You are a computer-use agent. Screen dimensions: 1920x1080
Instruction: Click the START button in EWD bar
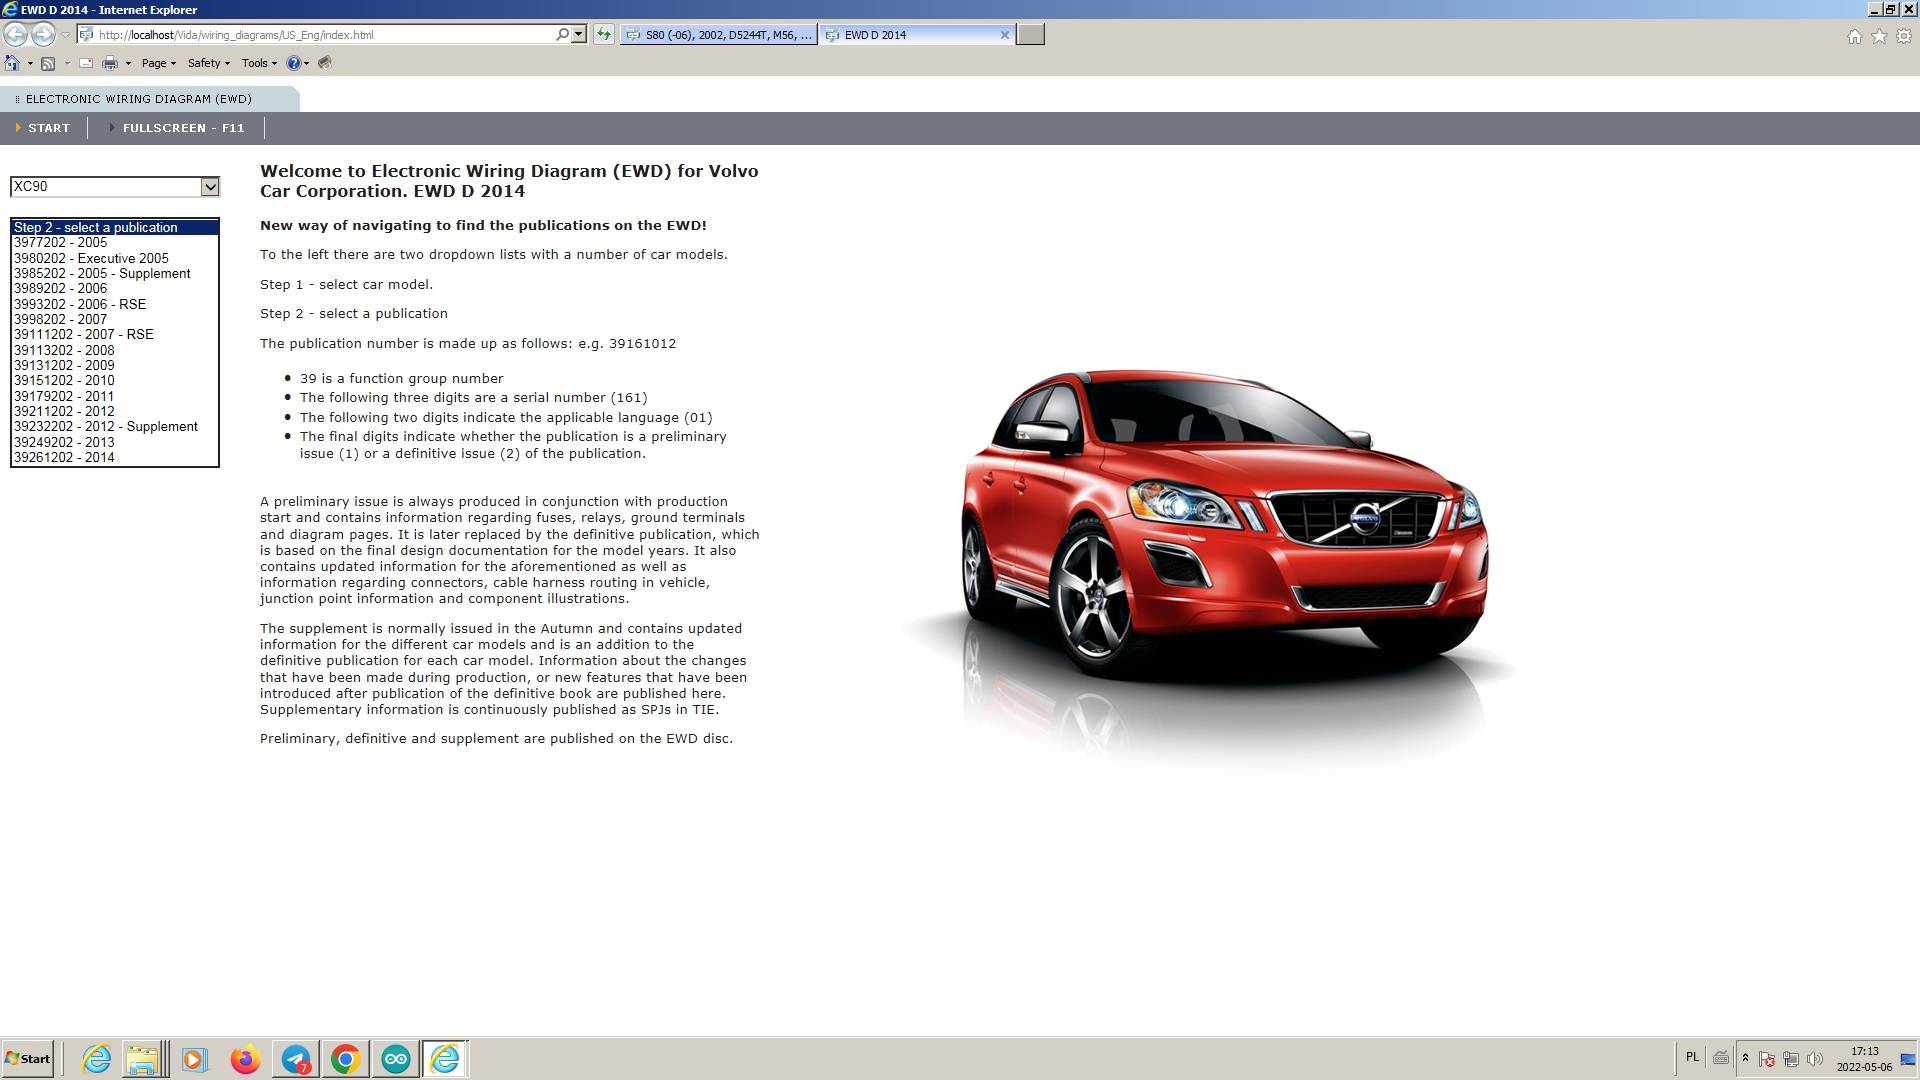(x=48, y=128)
